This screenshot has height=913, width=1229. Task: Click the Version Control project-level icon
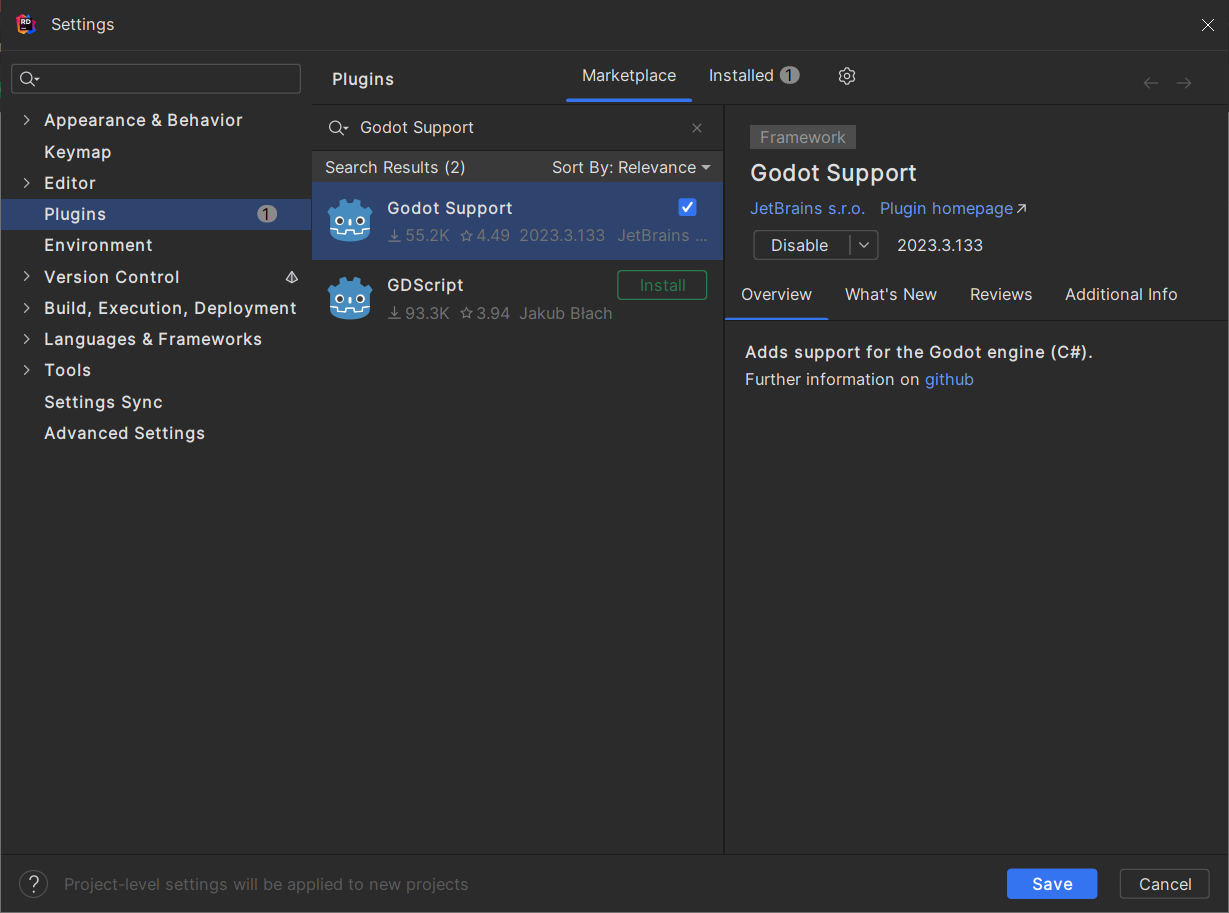pyautogui.click(x=292, y=277)
